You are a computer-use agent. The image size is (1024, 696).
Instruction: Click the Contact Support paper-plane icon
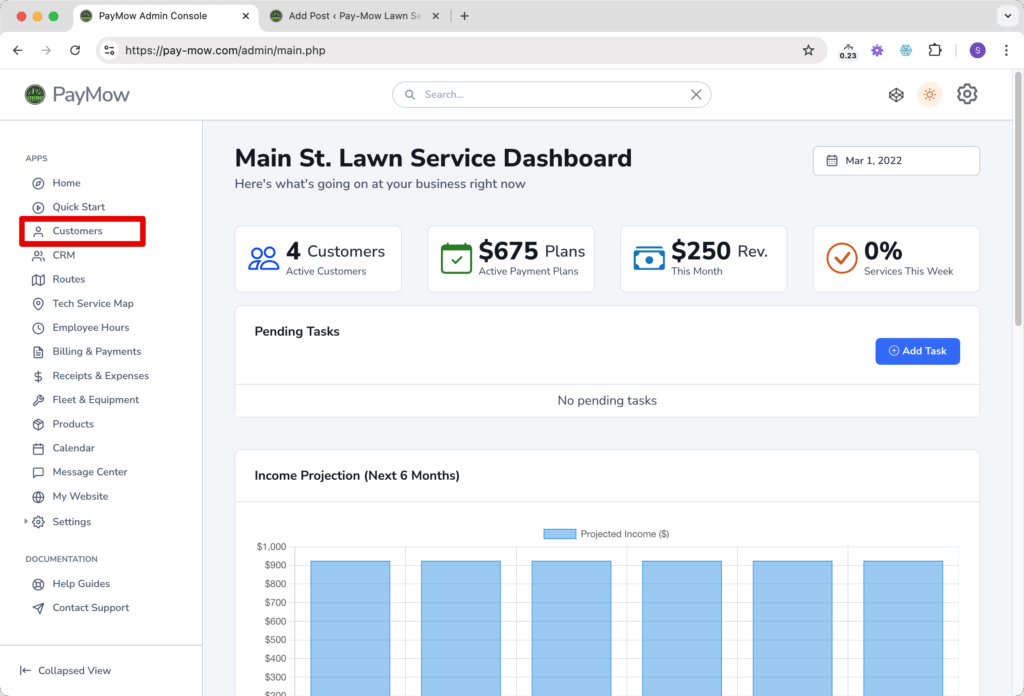(x=39, y=608)
